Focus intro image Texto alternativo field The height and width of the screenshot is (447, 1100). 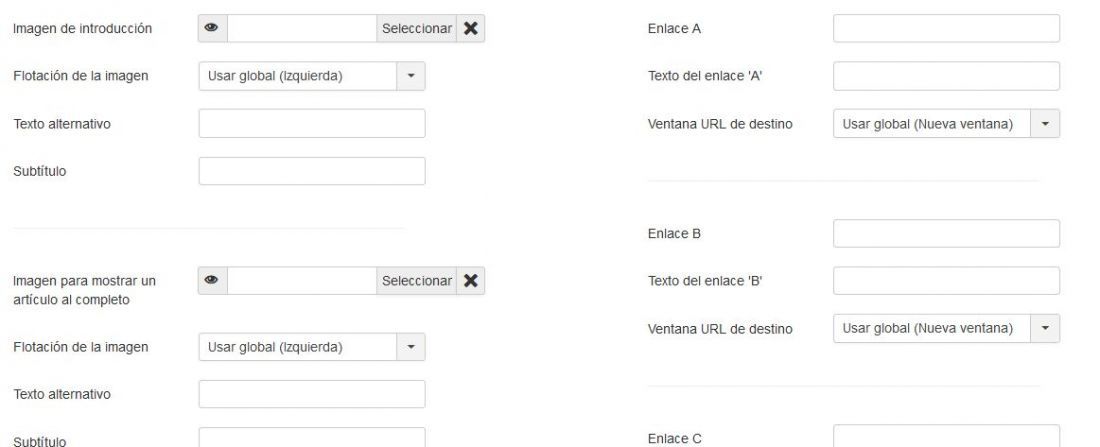tap(311, 124)
